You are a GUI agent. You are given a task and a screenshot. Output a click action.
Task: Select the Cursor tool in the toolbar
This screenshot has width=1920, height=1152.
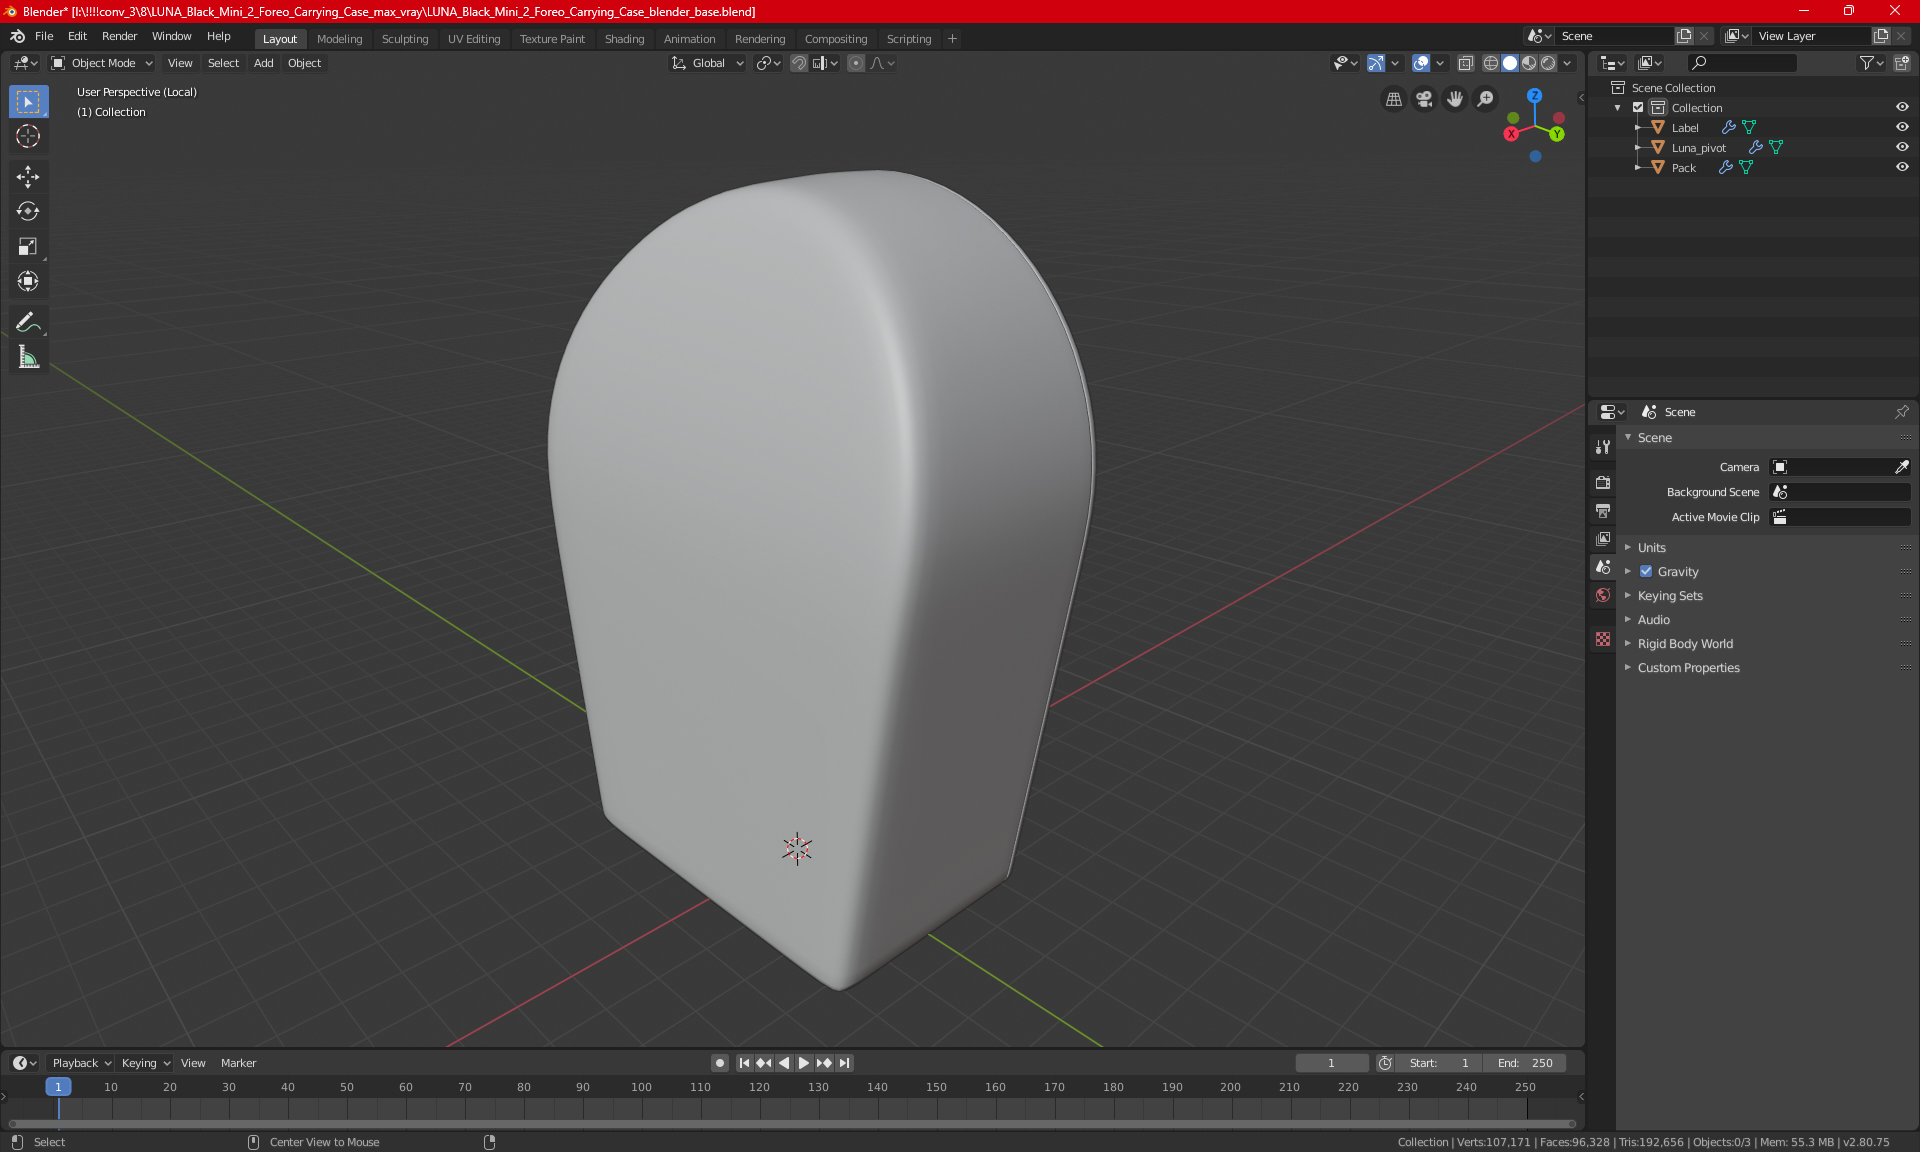(x=28, y=137)
